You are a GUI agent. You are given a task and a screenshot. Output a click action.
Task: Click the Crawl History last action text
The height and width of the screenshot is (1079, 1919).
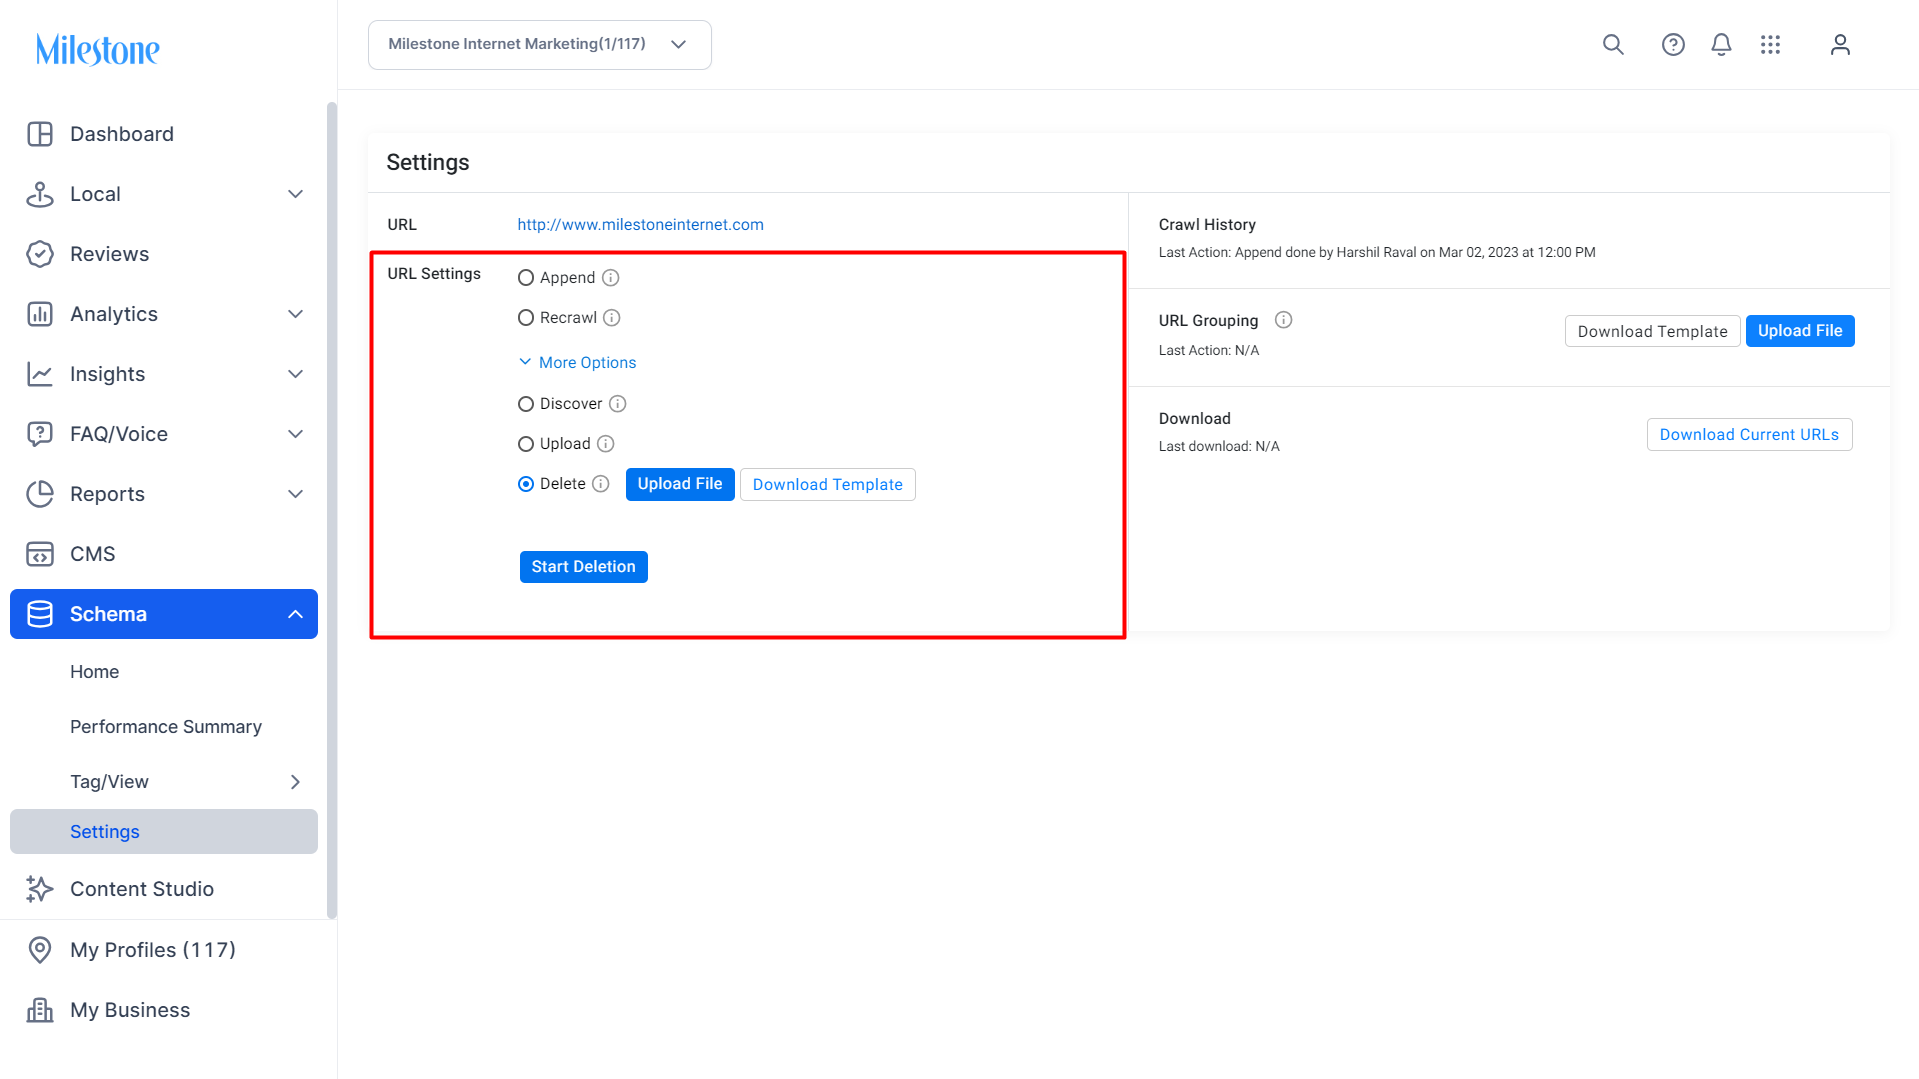[1377, 253]
